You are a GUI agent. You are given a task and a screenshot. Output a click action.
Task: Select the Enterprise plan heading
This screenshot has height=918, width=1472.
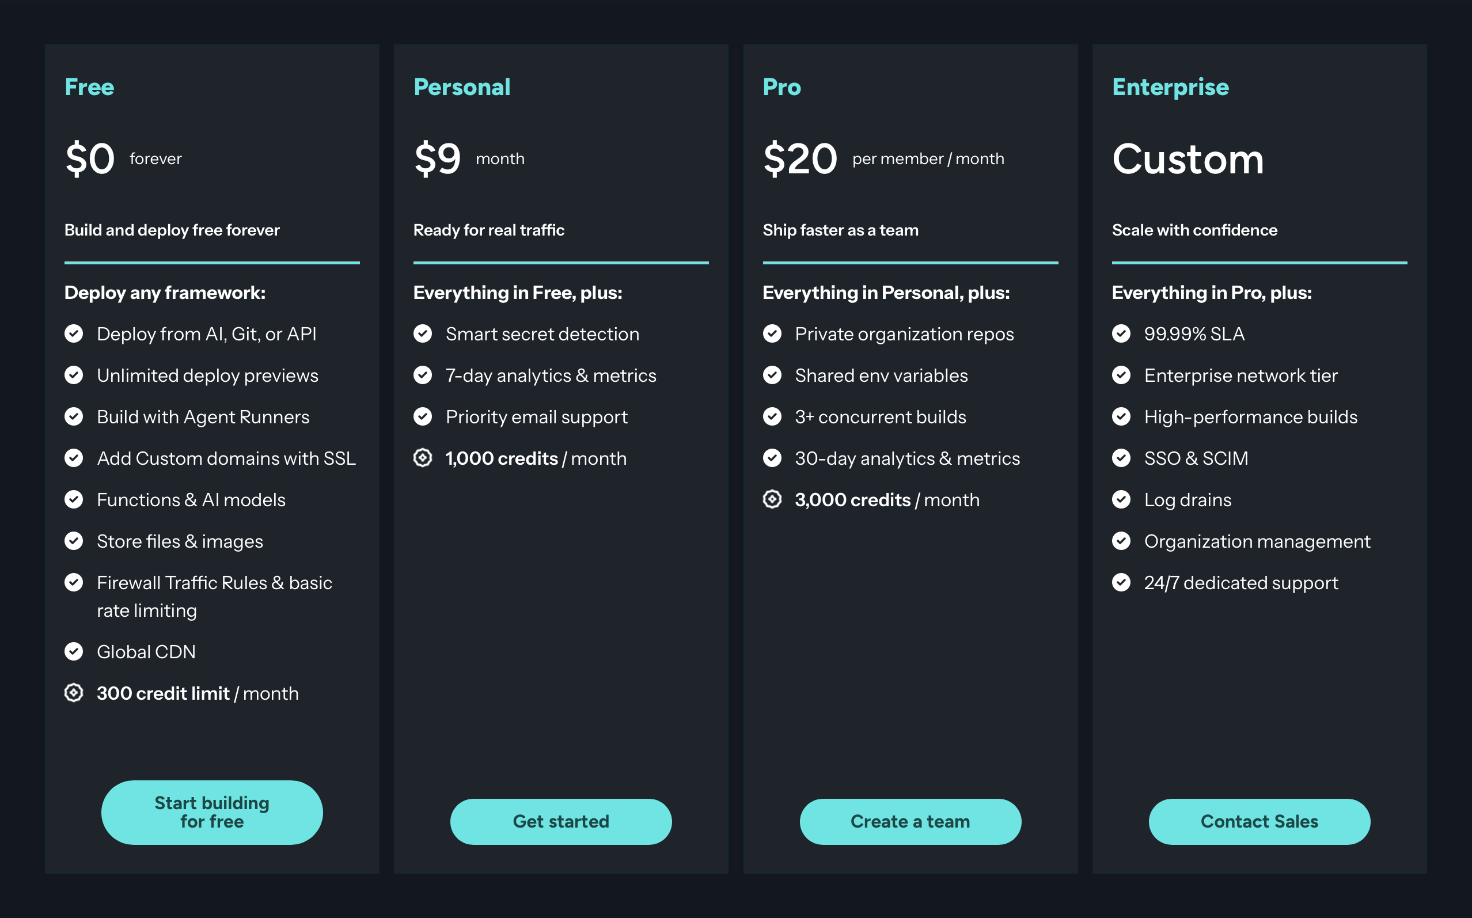pos(1170,87)
